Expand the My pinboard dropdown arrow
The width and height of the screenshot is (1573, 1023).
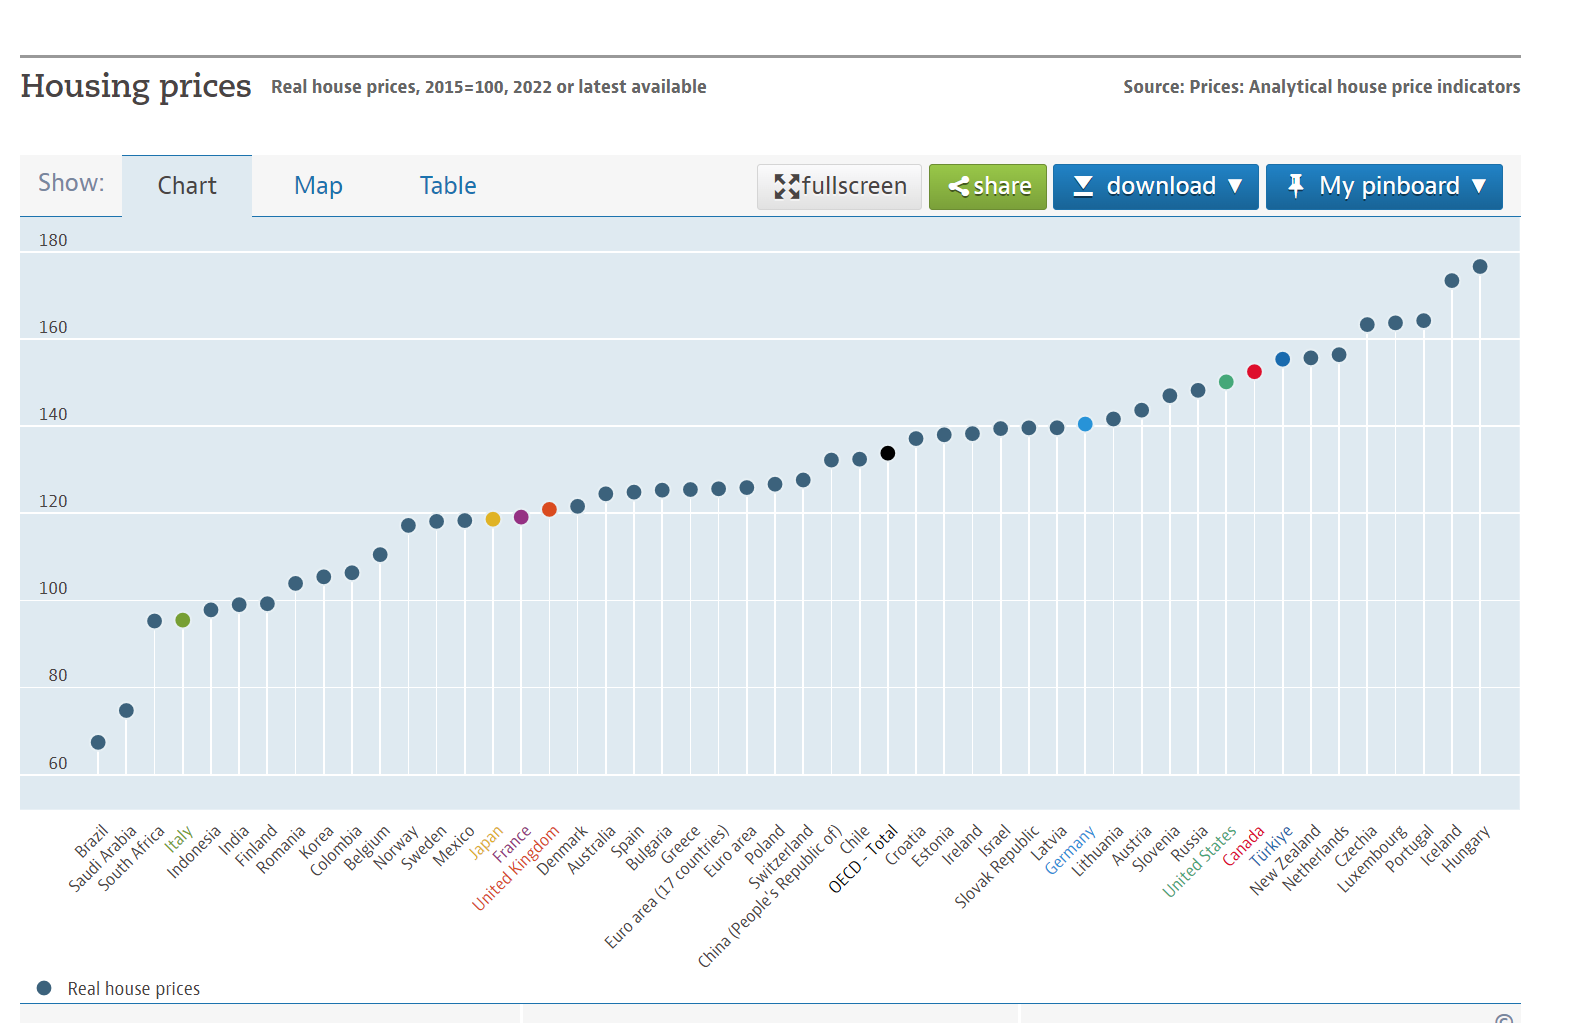pos(1479,186)
